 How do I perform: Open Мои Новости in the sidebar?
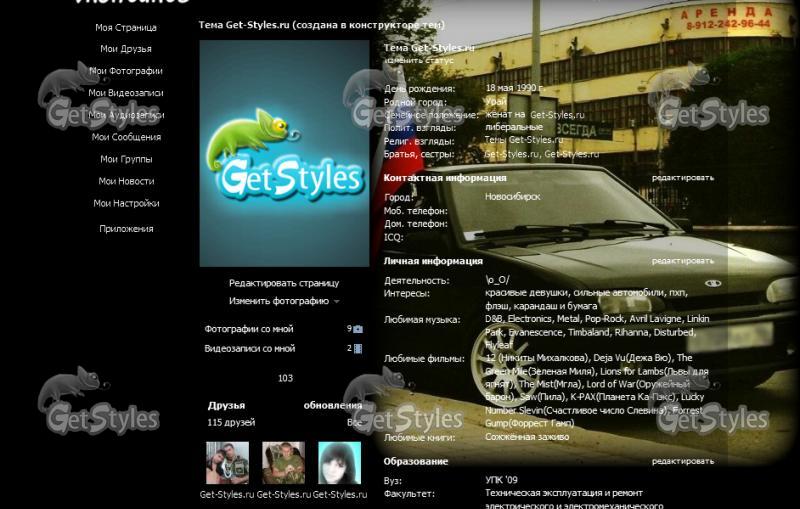click(126, 181)
